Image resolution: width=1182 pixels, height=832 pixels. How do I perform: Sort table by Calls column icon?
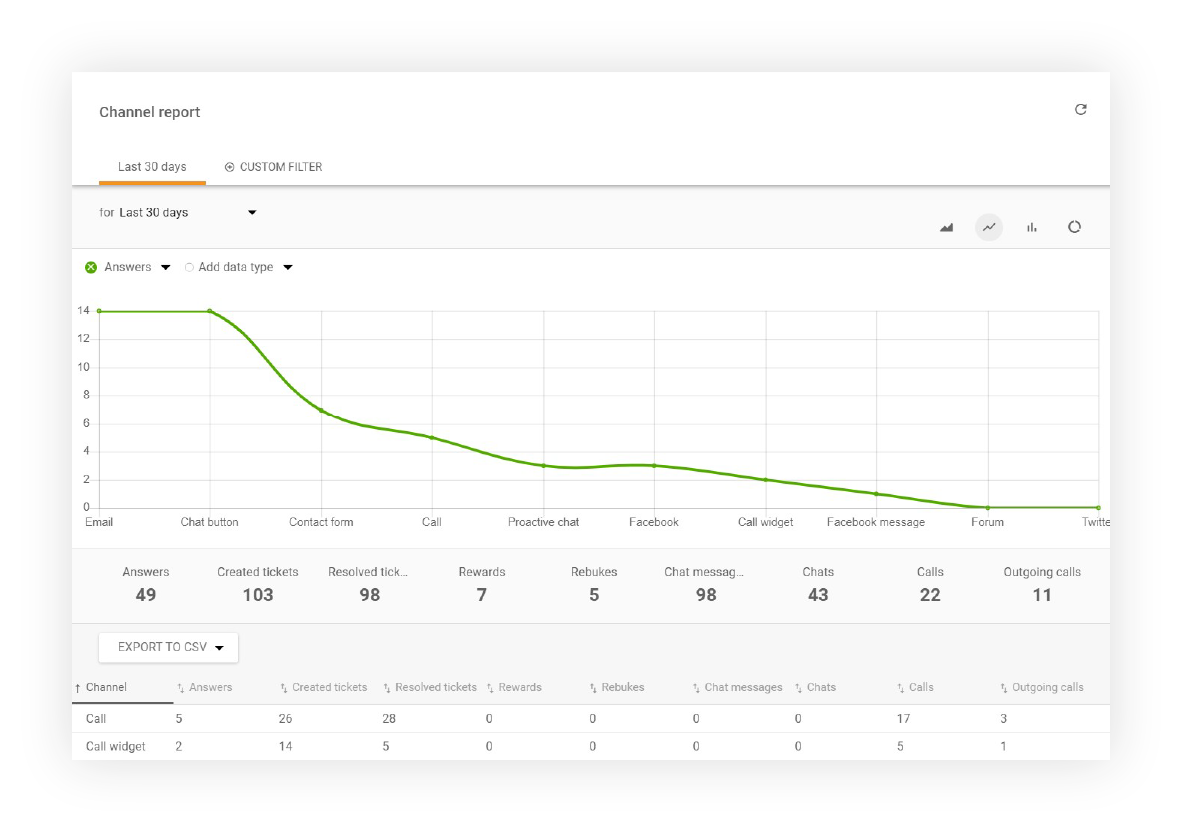click(x=901, y=688)
